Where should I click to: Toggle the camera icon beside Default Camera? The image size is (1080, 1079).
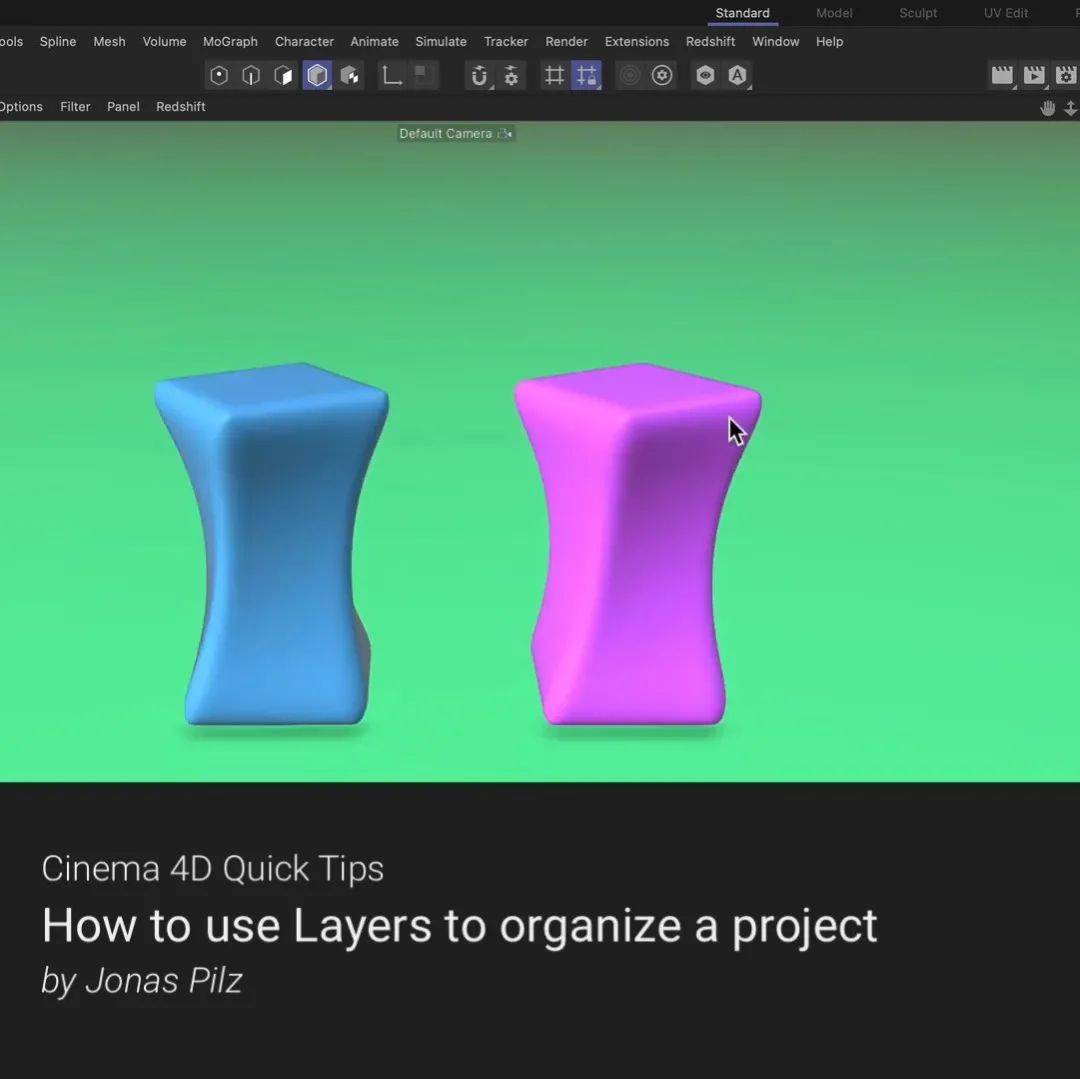505,133
